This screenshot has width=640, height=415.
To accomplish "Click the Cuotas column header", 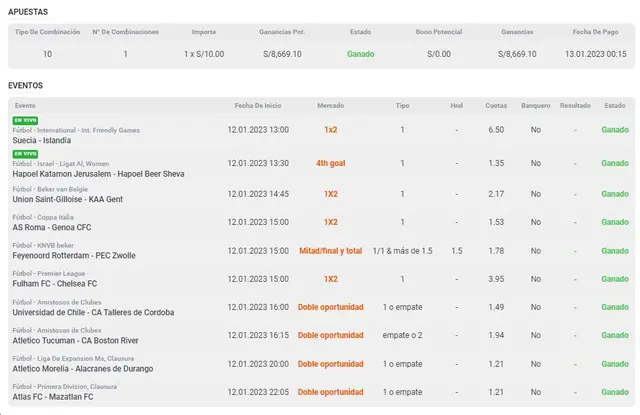I will coord(496,105).
